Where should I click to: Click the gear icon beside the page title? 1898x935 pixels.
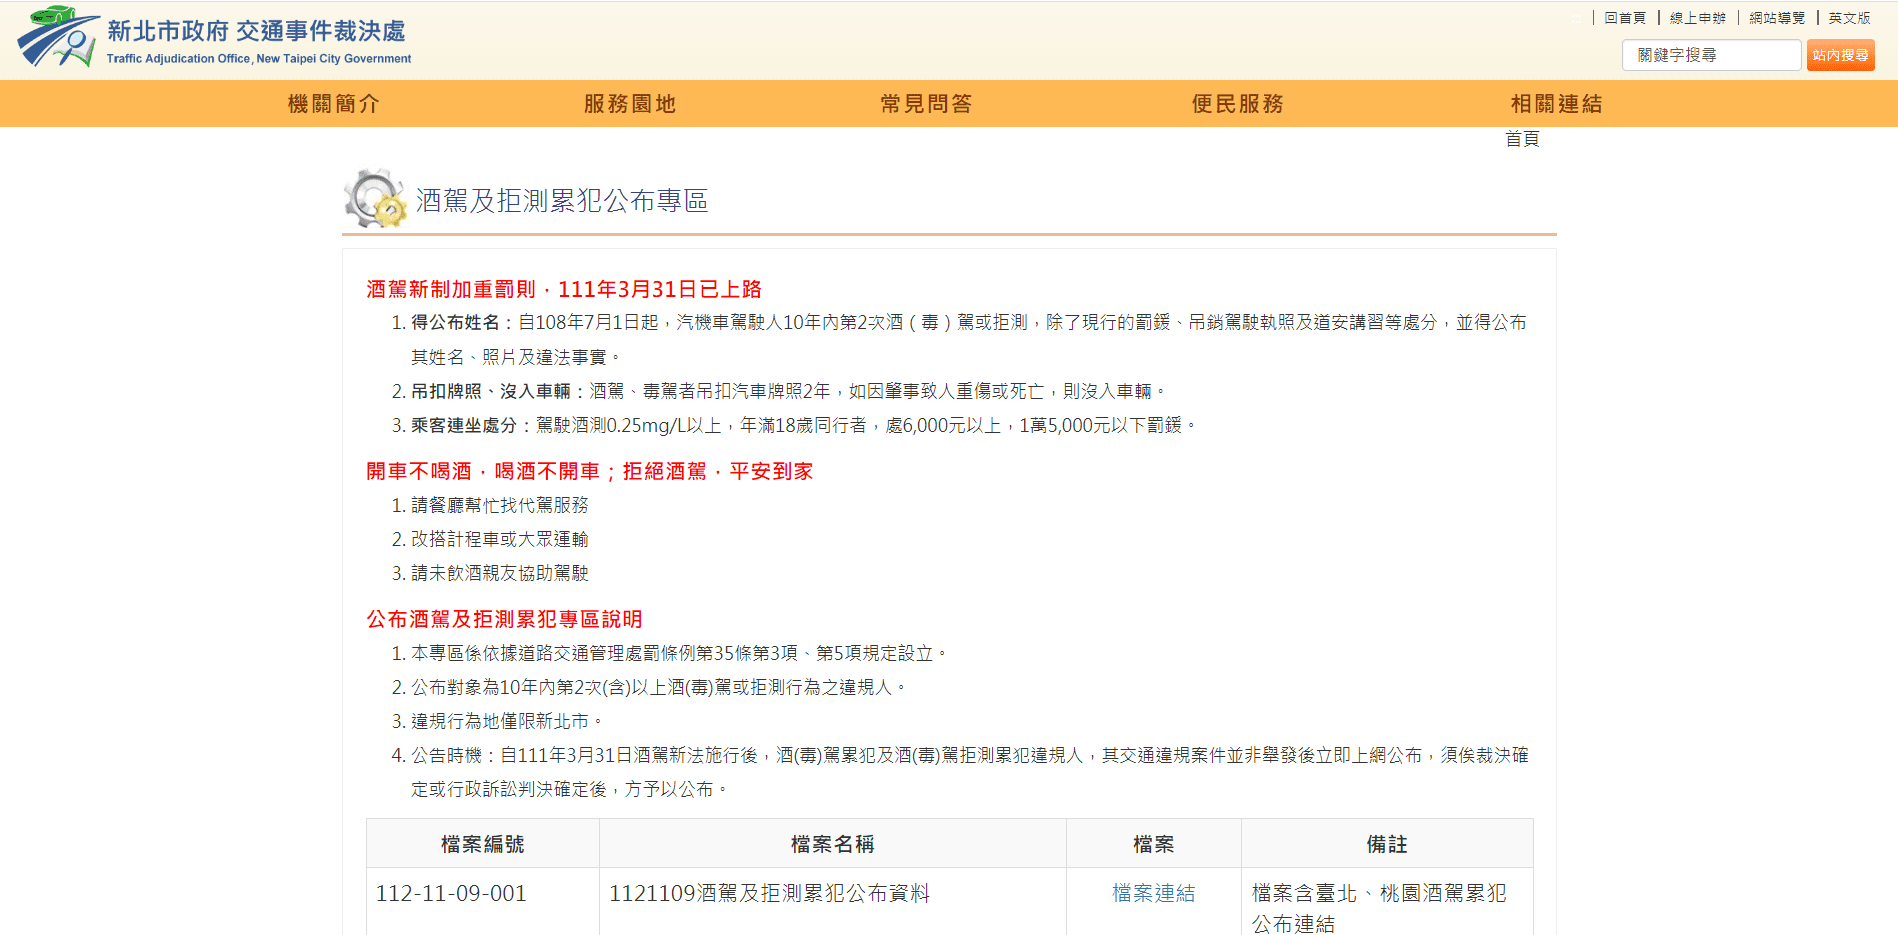click(374, 199)
